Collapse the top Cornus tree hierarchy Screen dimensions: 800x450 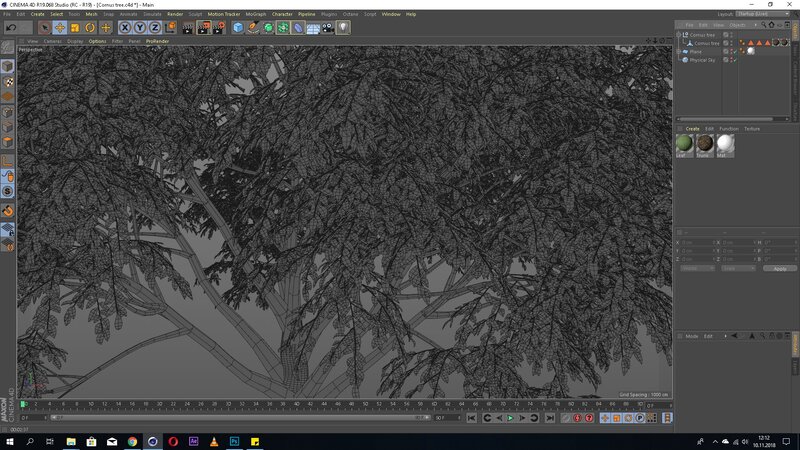(680, 35)
